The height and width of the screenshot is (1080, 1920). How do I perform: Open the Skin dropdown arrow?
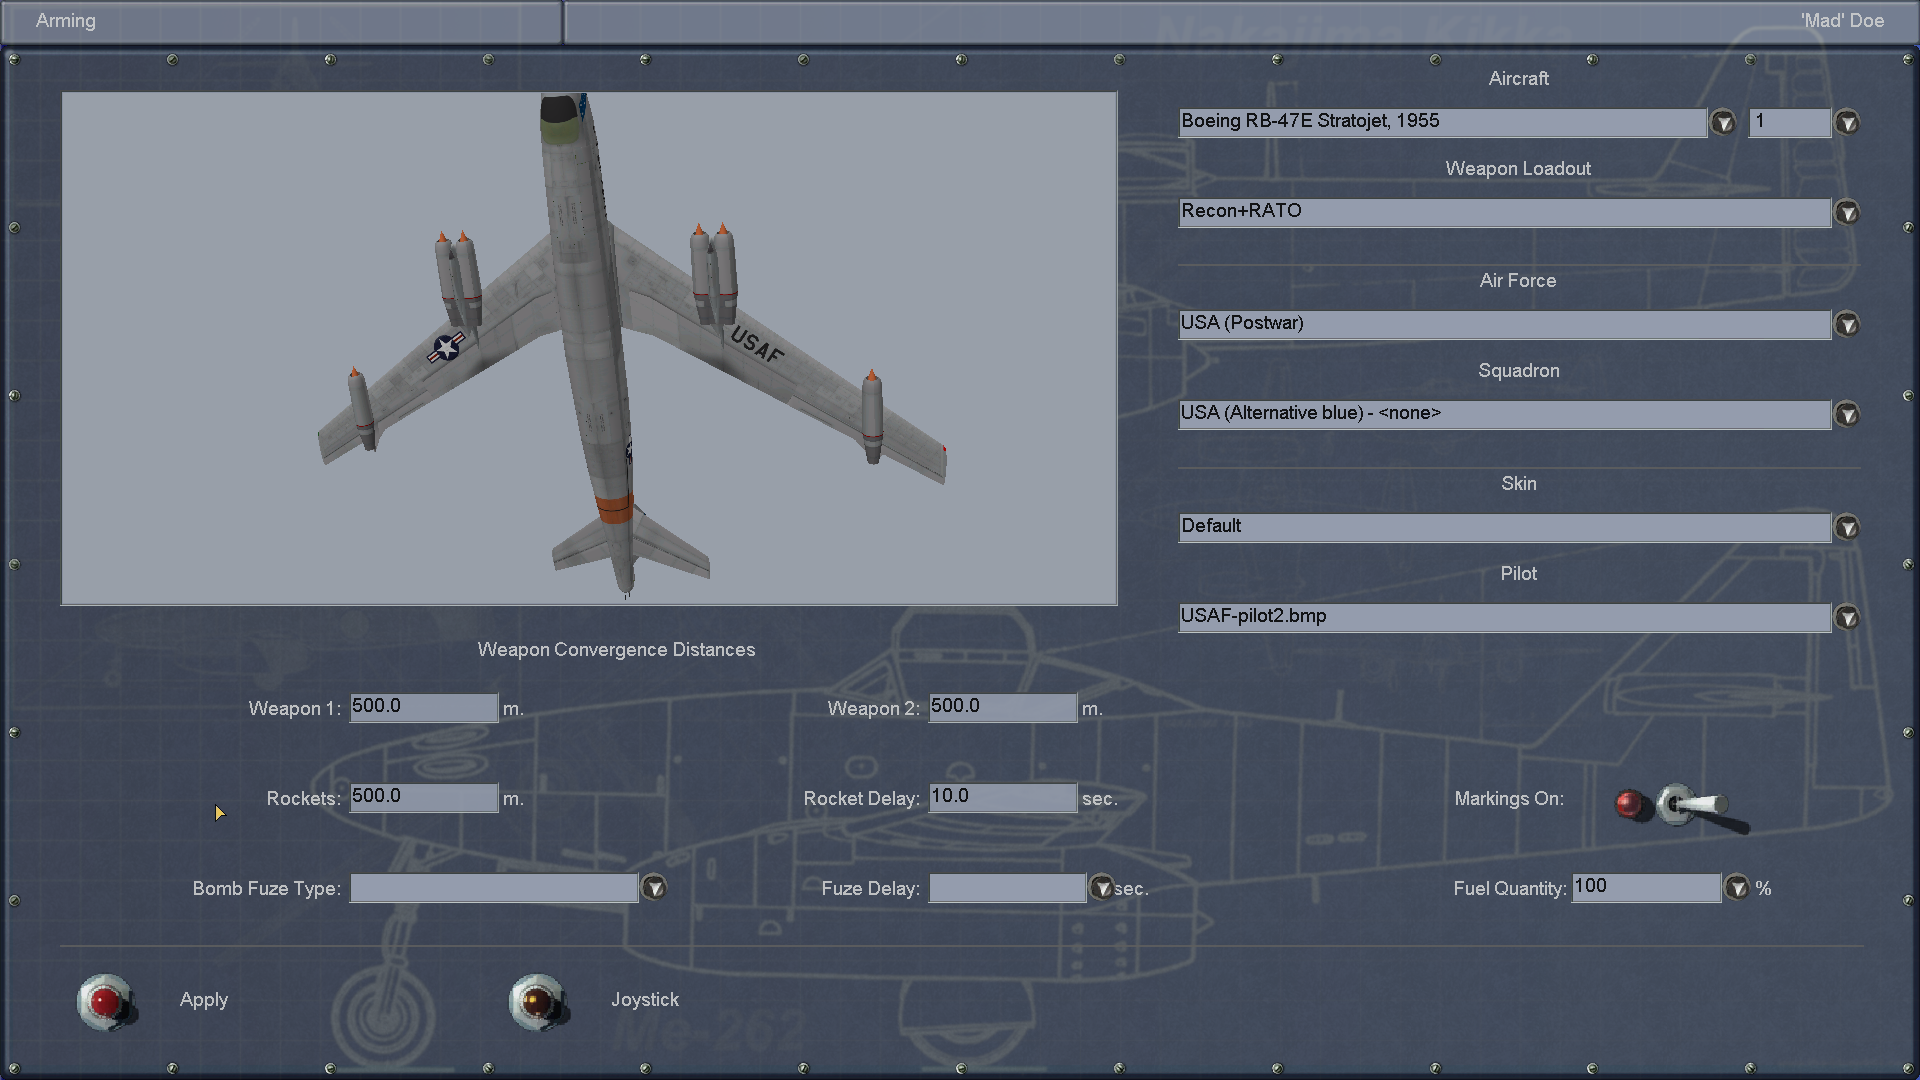click(1846, 528)
